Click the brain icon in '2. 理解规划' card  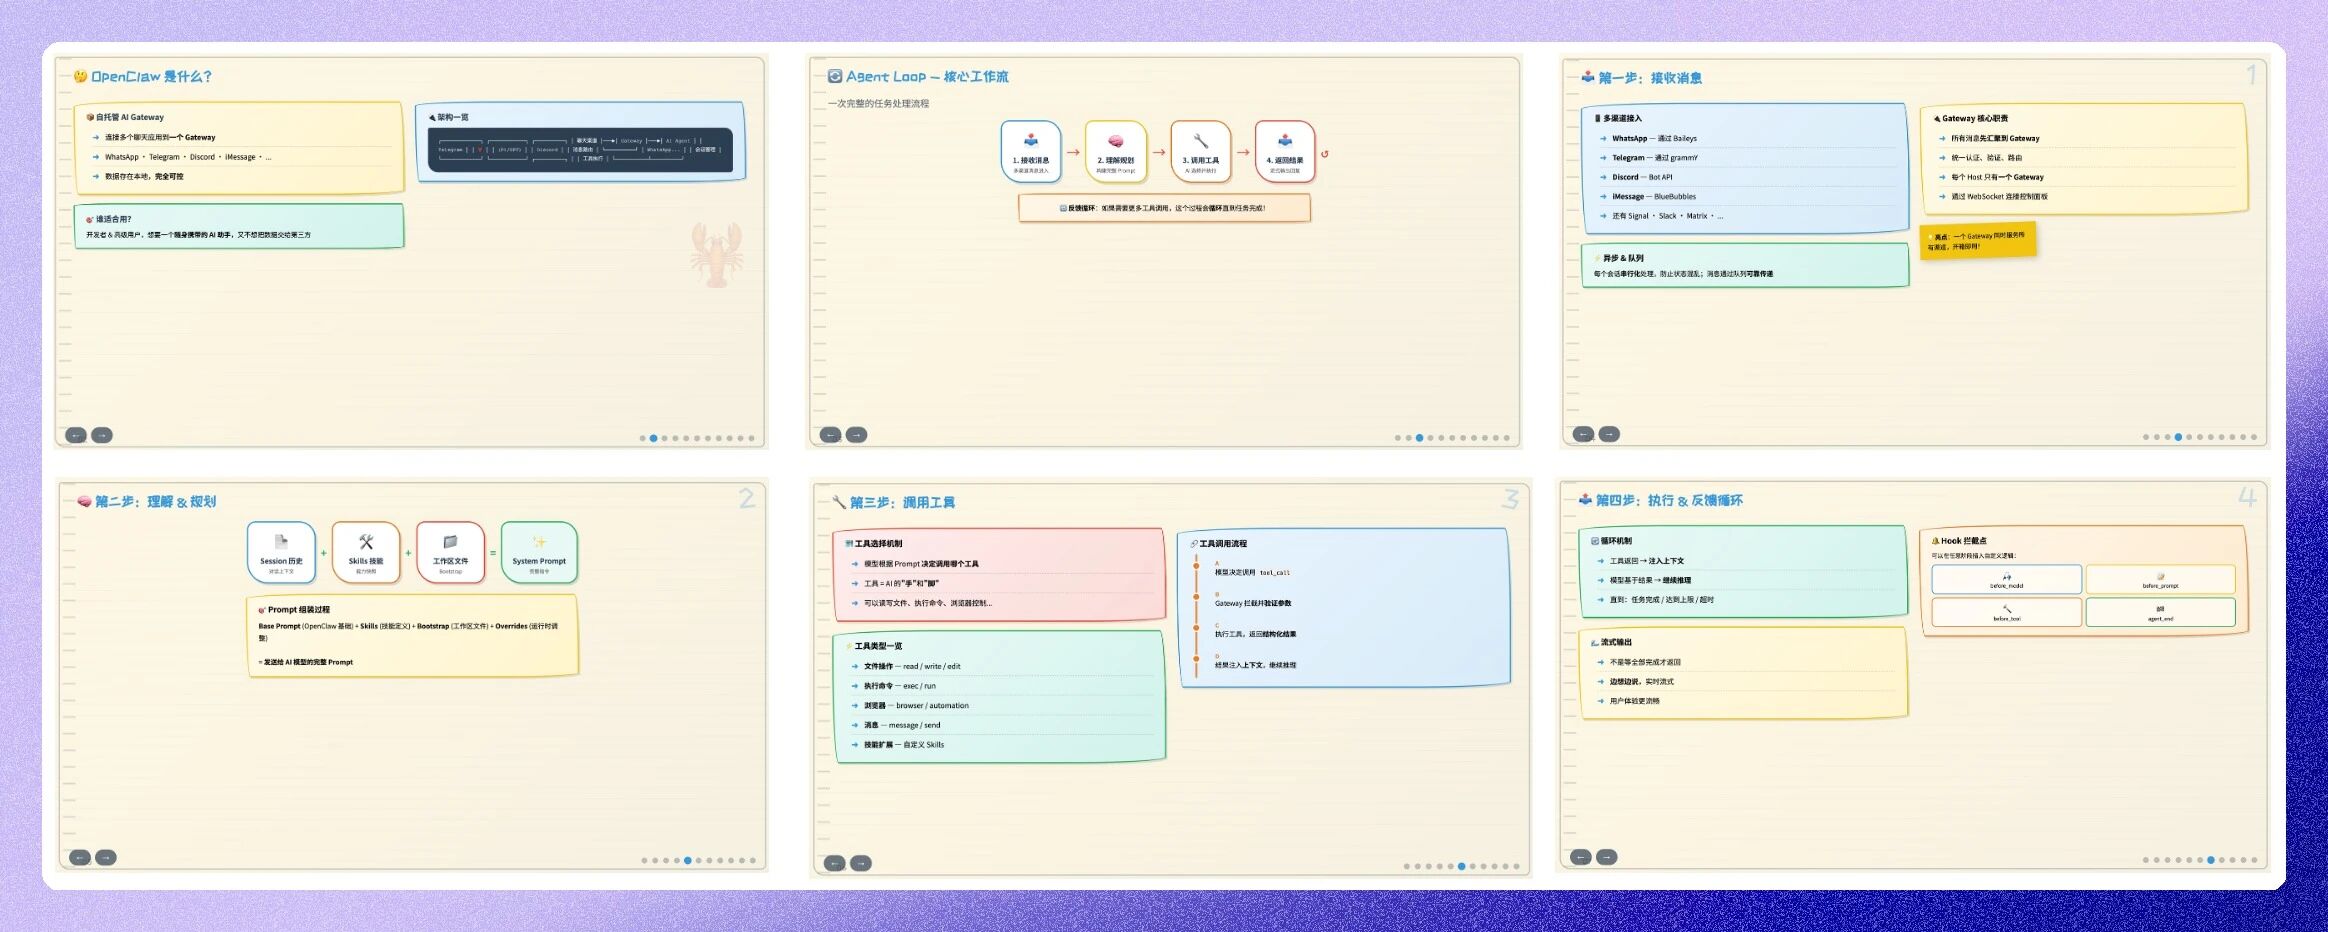(1115, 141)
